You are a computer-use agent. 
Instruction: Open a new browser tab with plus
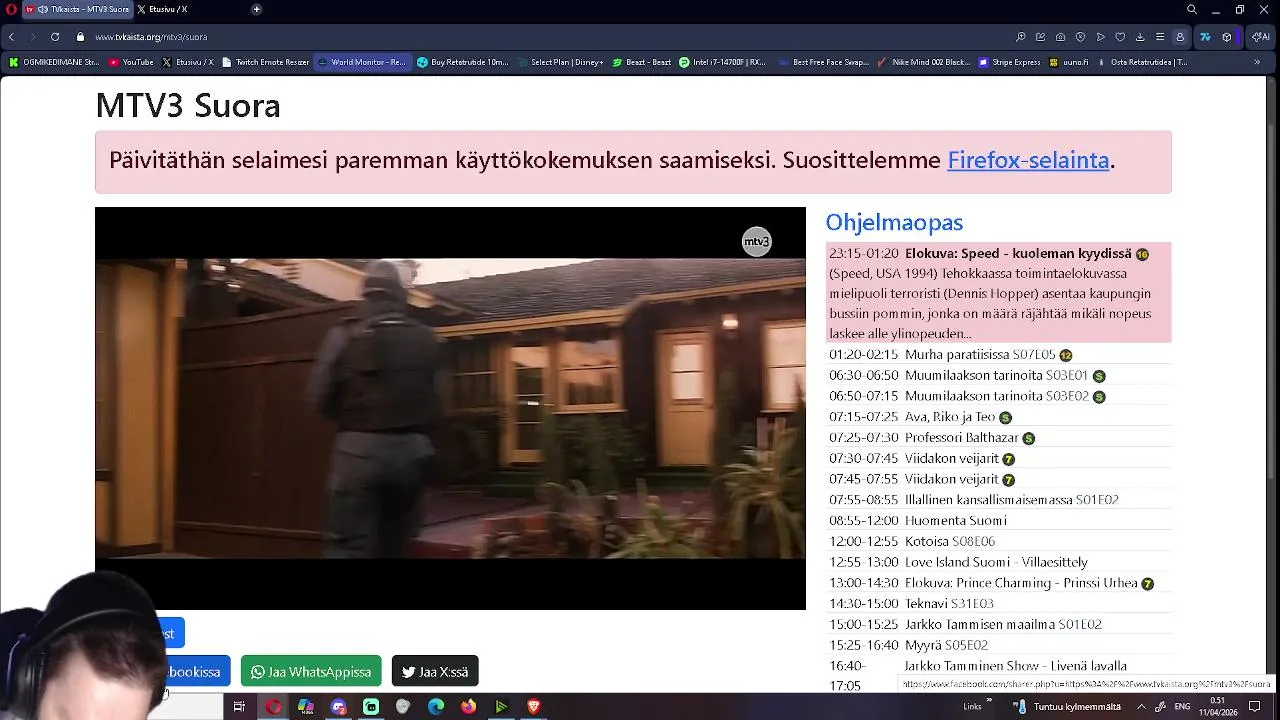click(x=256, y=9)
